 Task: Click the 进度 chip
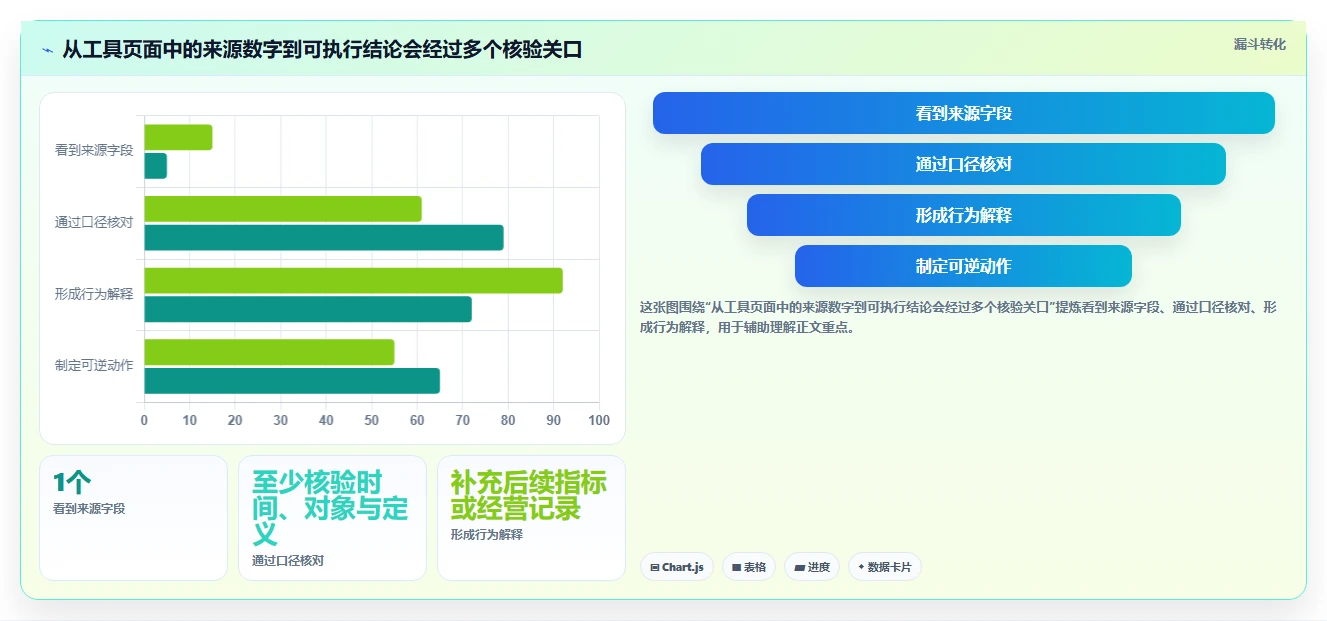pyautogui.click(x=812, y=567)
